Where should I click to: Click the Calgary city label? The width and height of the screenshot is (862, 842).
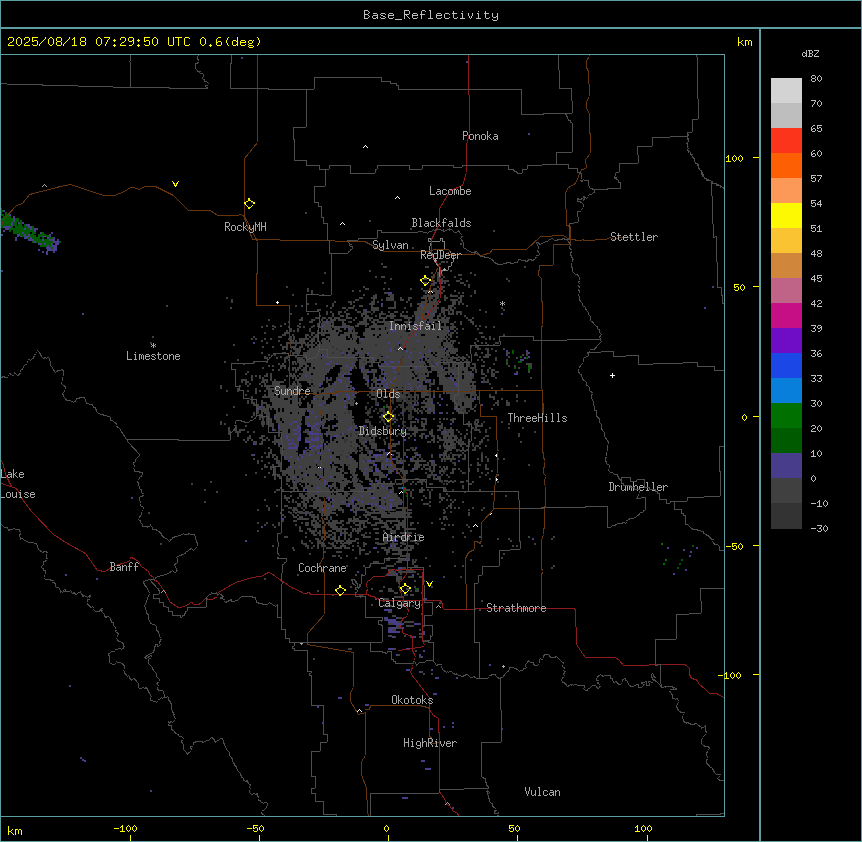click(x=400, y=603)
